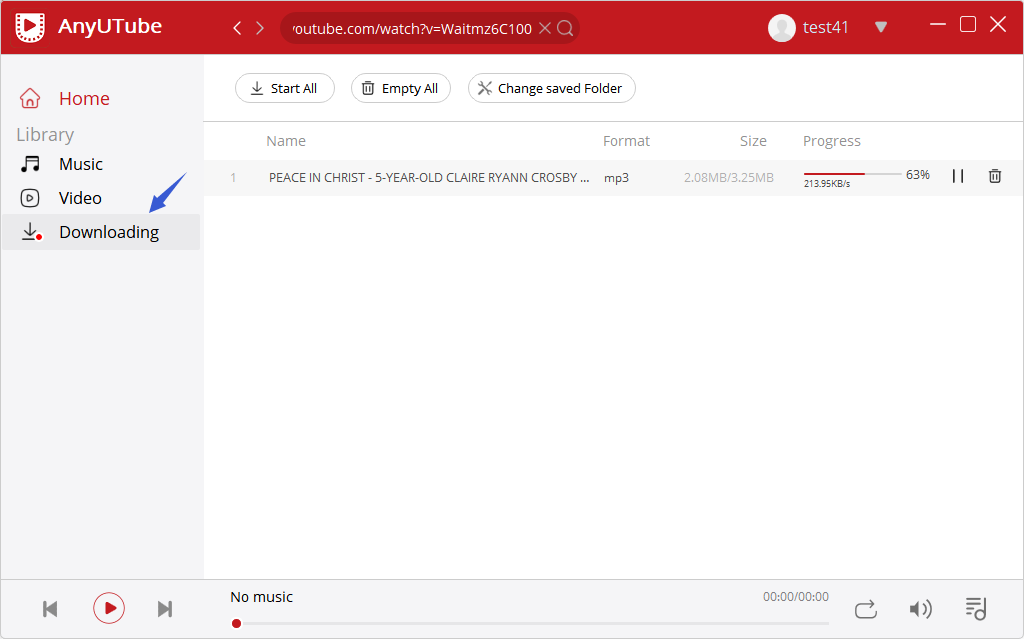Open the Home page

(85, 99)
